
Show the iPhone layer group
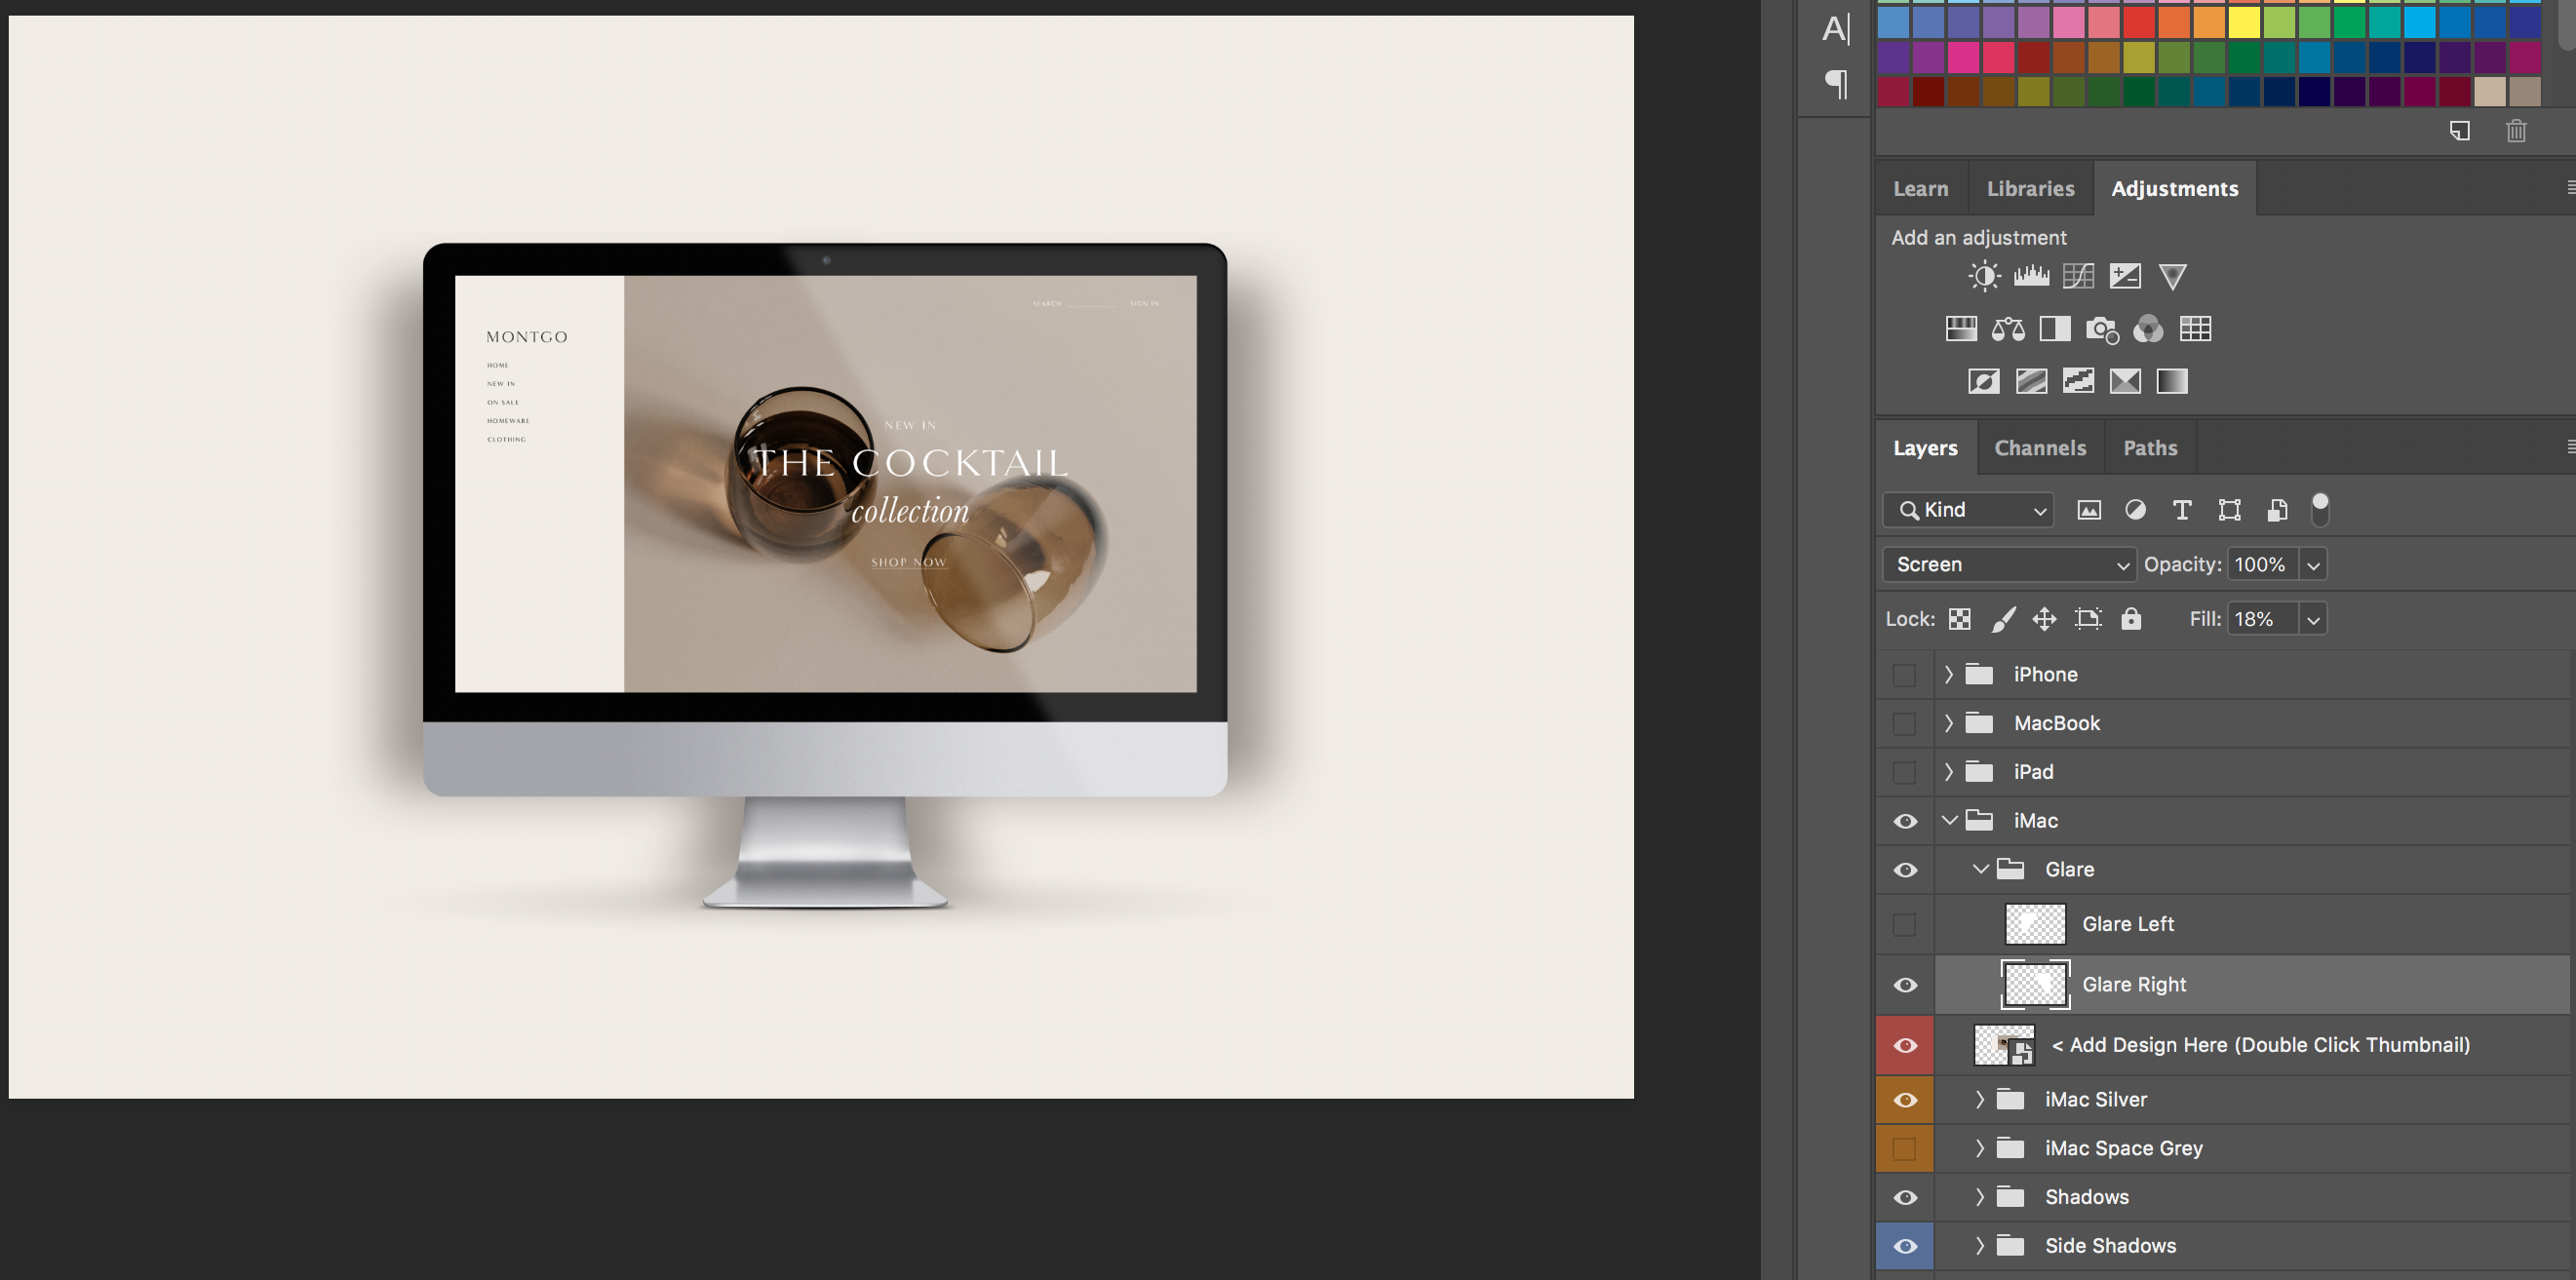click(x=1905, y=675)
